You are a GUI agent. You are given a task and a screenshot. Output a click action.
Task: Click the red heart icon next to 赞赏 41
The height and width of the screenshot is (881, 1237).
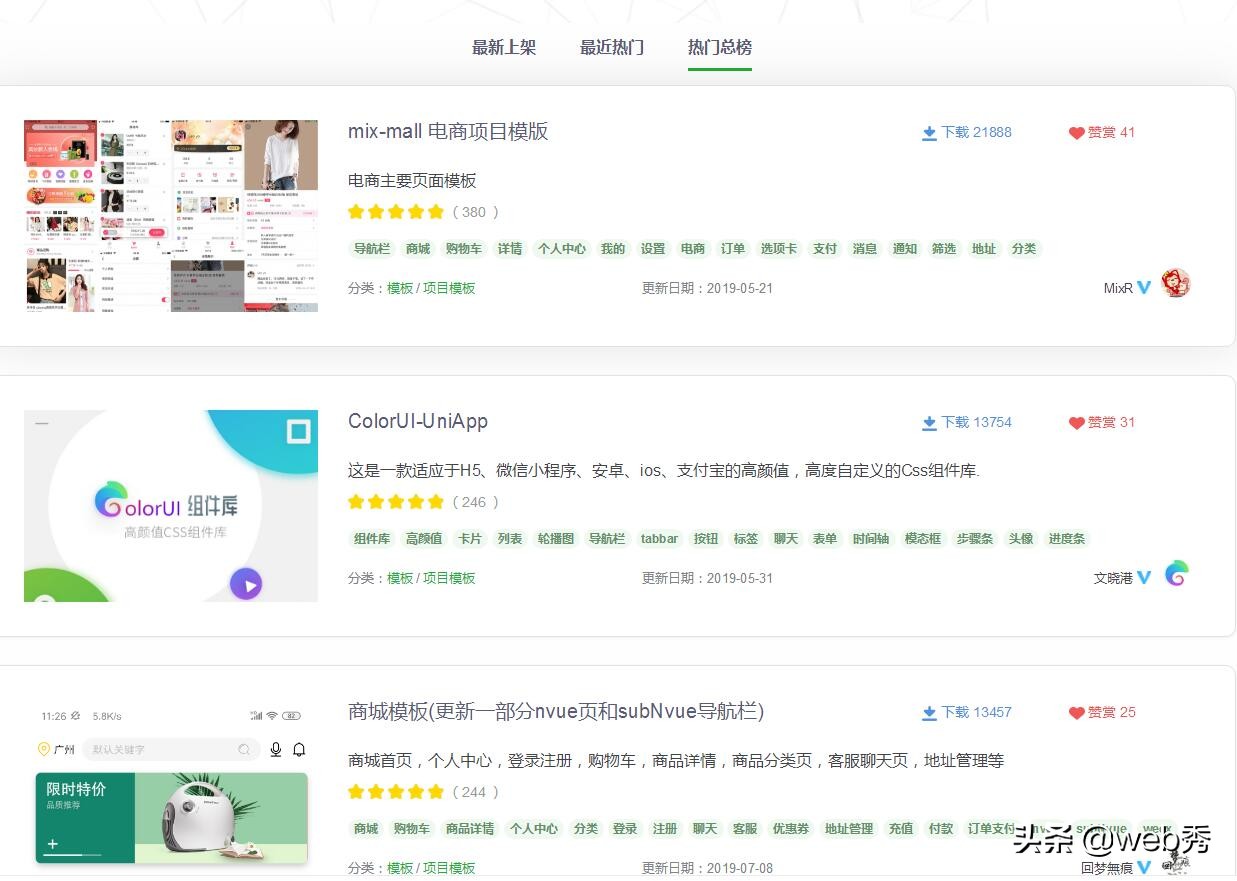pyautogui.click(x=1075, y=132)
